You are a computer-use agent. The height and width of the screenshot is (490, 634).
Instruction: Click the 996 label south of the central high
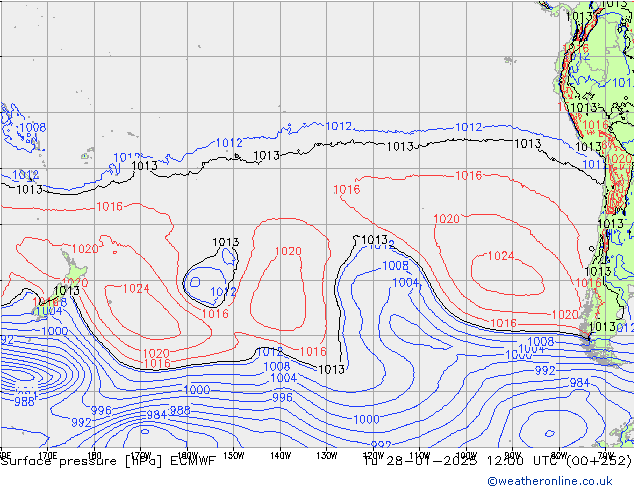(x=282, y=397)
